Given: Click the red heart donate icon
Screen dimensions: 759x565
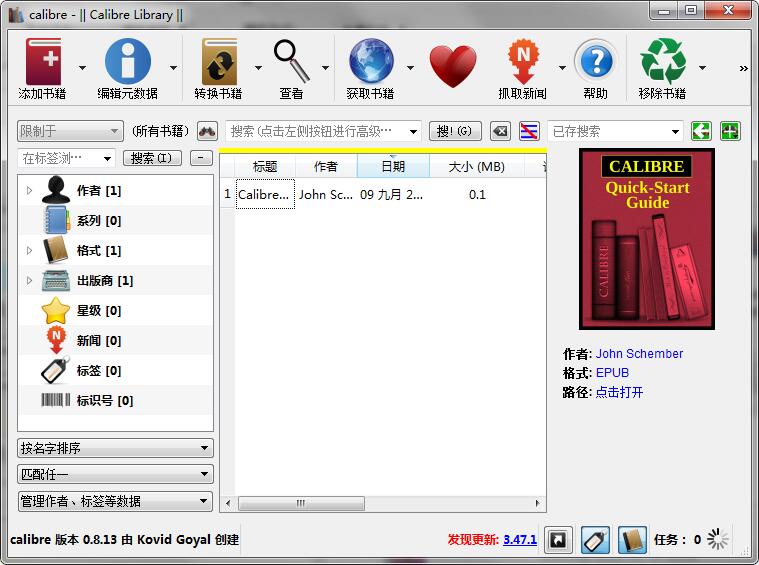Looking at the screenshot, I should 453,66.
